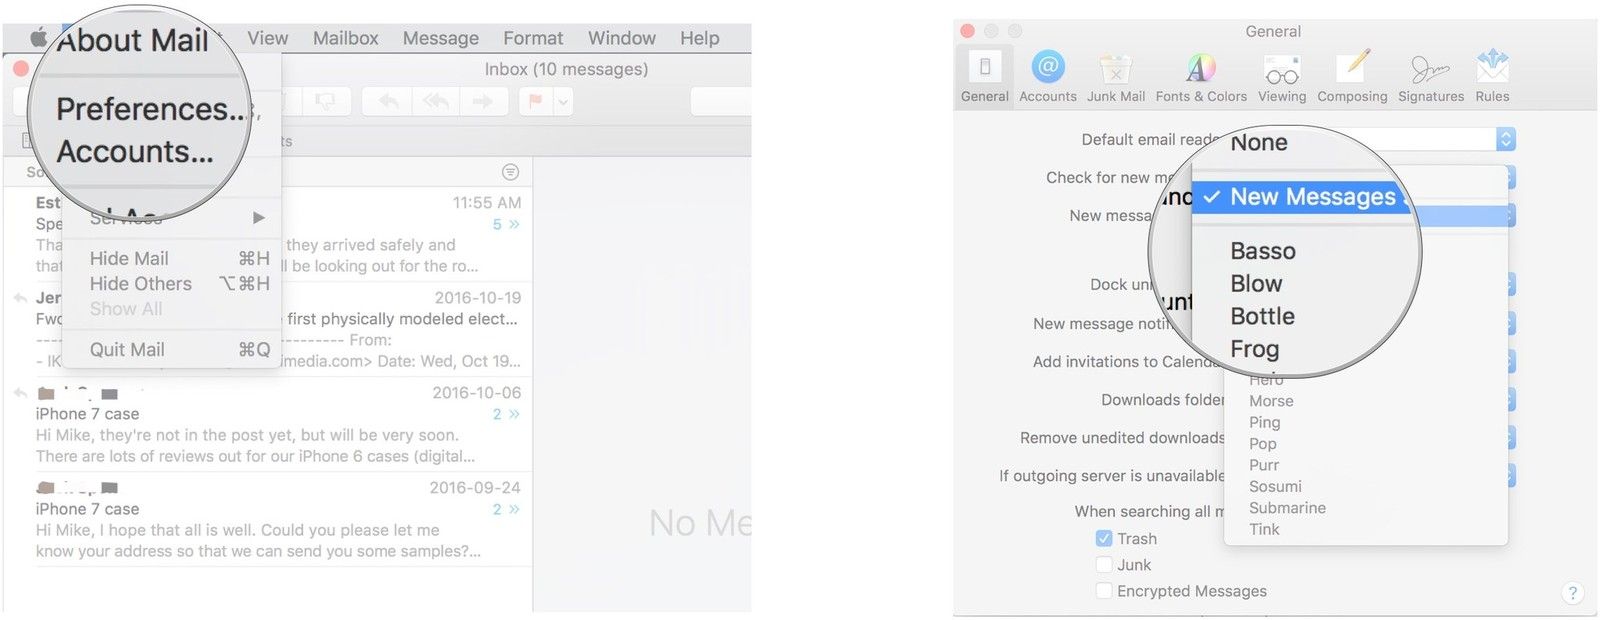1600x620 pixels.
Task: Open the Accounts preferences pane
Action: click(1047, 77)
